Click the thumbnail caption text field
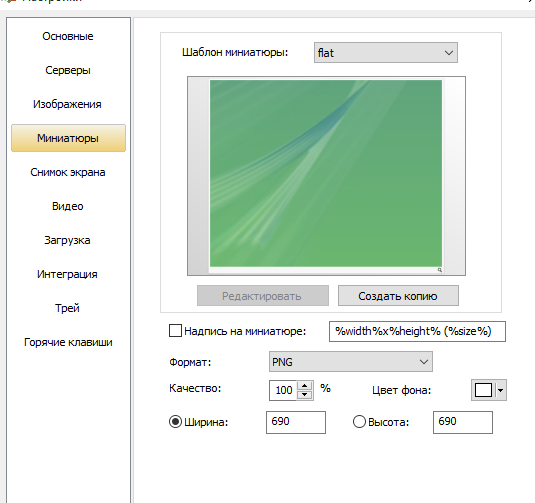 click(417, 331)
